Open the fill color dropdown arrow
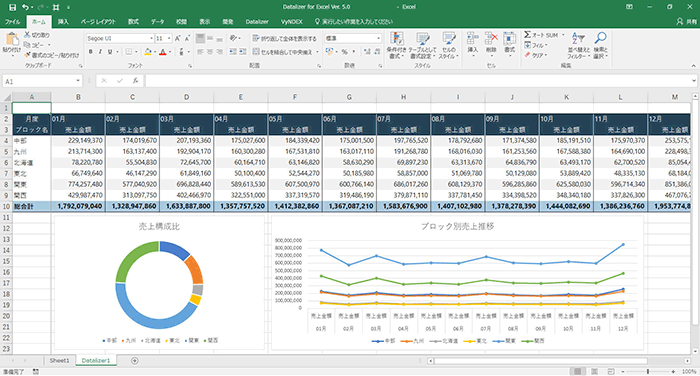 point(154,52)
